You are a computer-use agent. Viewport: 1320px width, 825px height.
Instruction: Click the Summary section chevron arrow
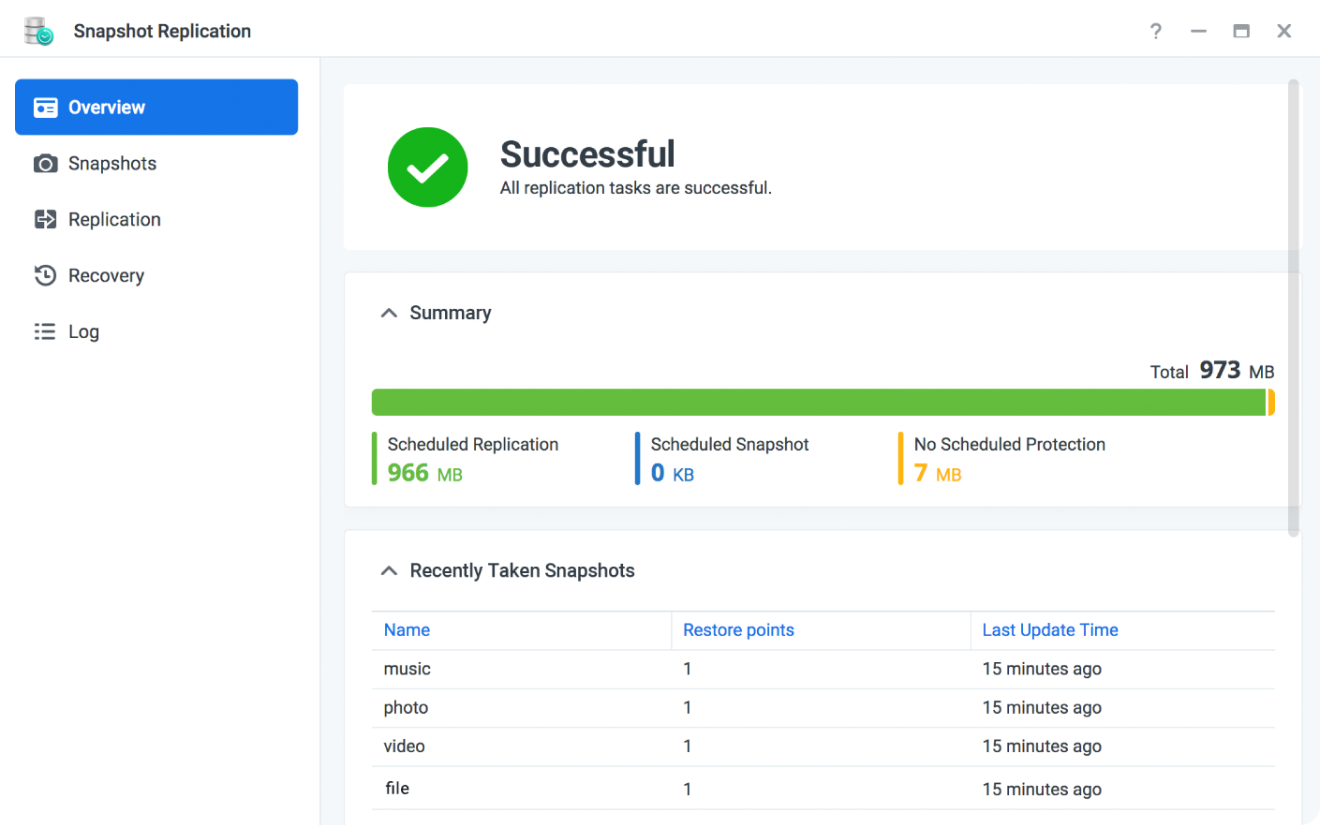[x=388, y=312]
